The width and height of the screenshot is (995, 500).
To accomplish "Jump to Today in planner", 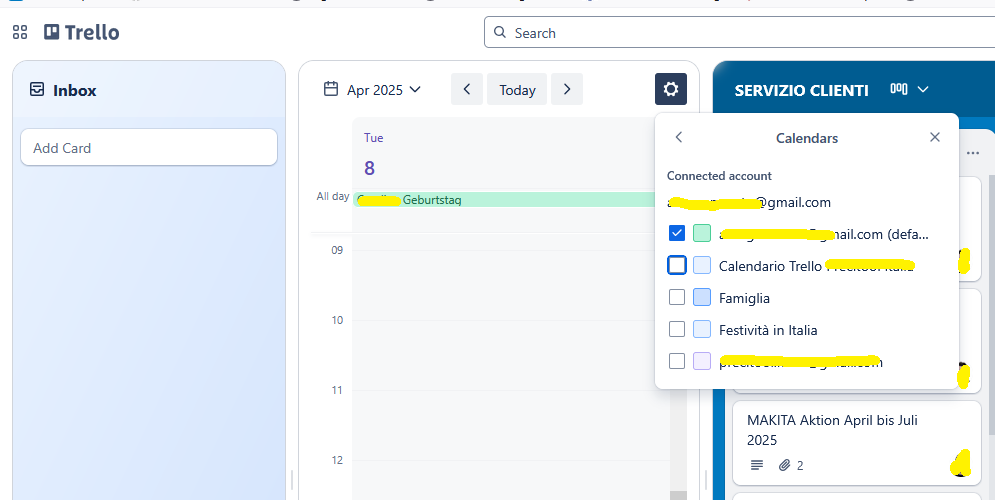I will pyautogui.click(x=517, y=89).
